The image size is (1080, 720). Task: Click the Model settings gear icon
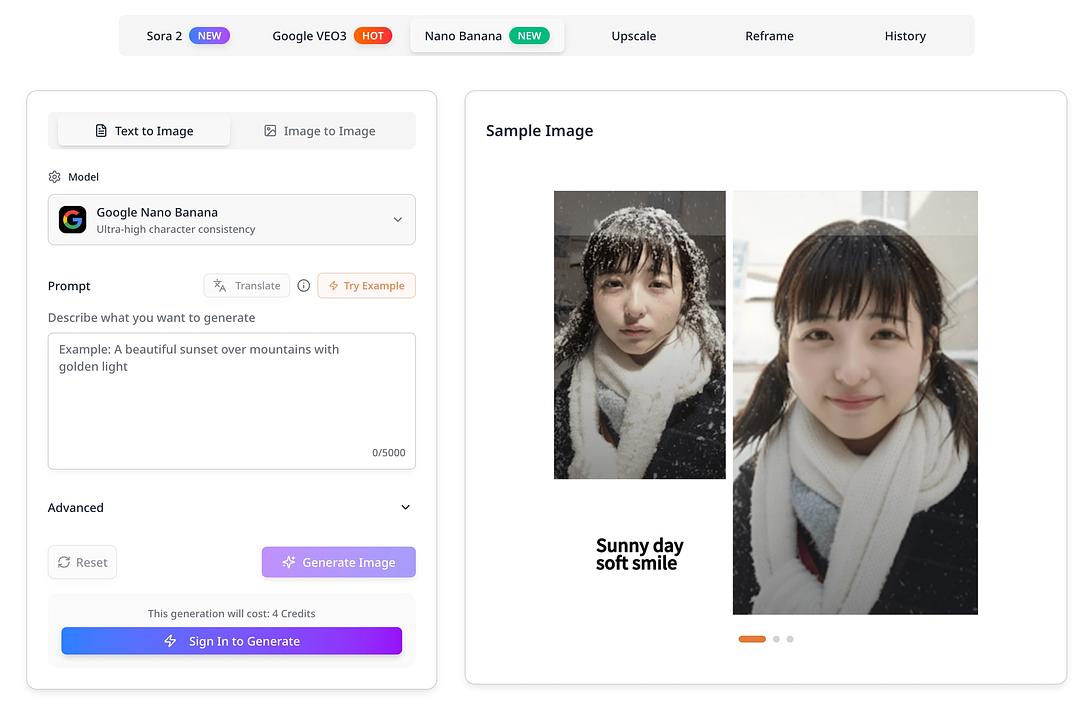[x=54, y=176]
